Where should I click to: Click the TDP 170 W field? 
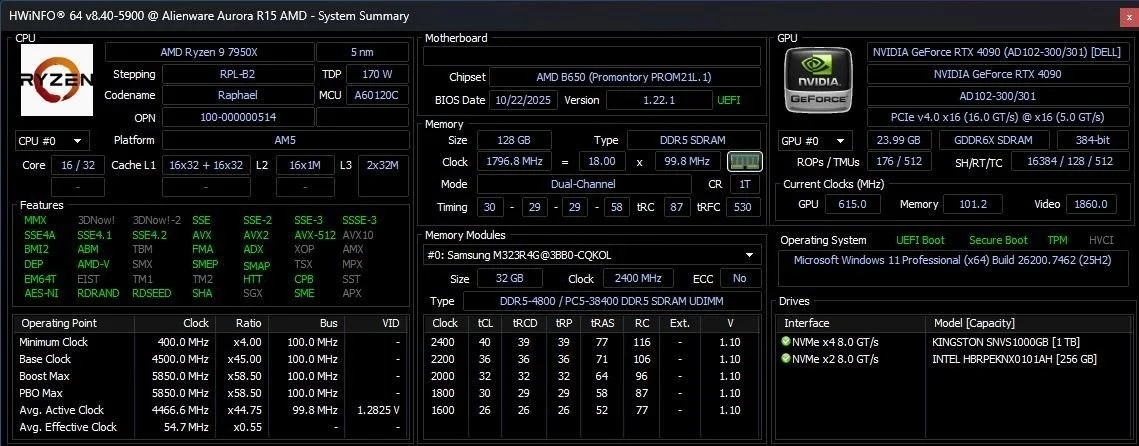pos(377,74)
